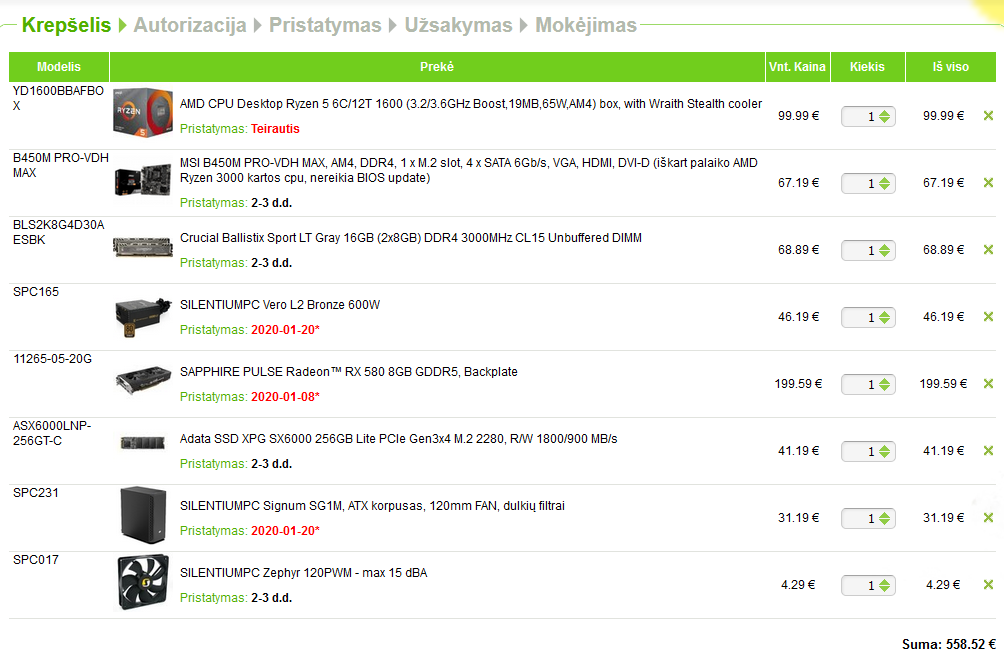
Task: Open the Crucial Ballistix Sport LT Gray link
Action: click(410, 237)
